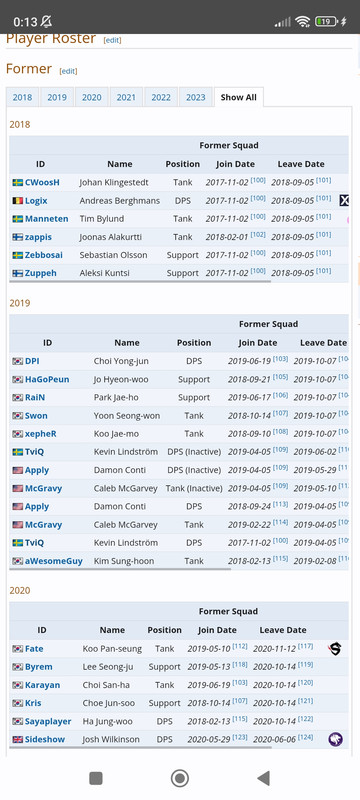The image size is (360, 800).
Task: Tap the Android home circle button
Action: click(x=179, y=778)
